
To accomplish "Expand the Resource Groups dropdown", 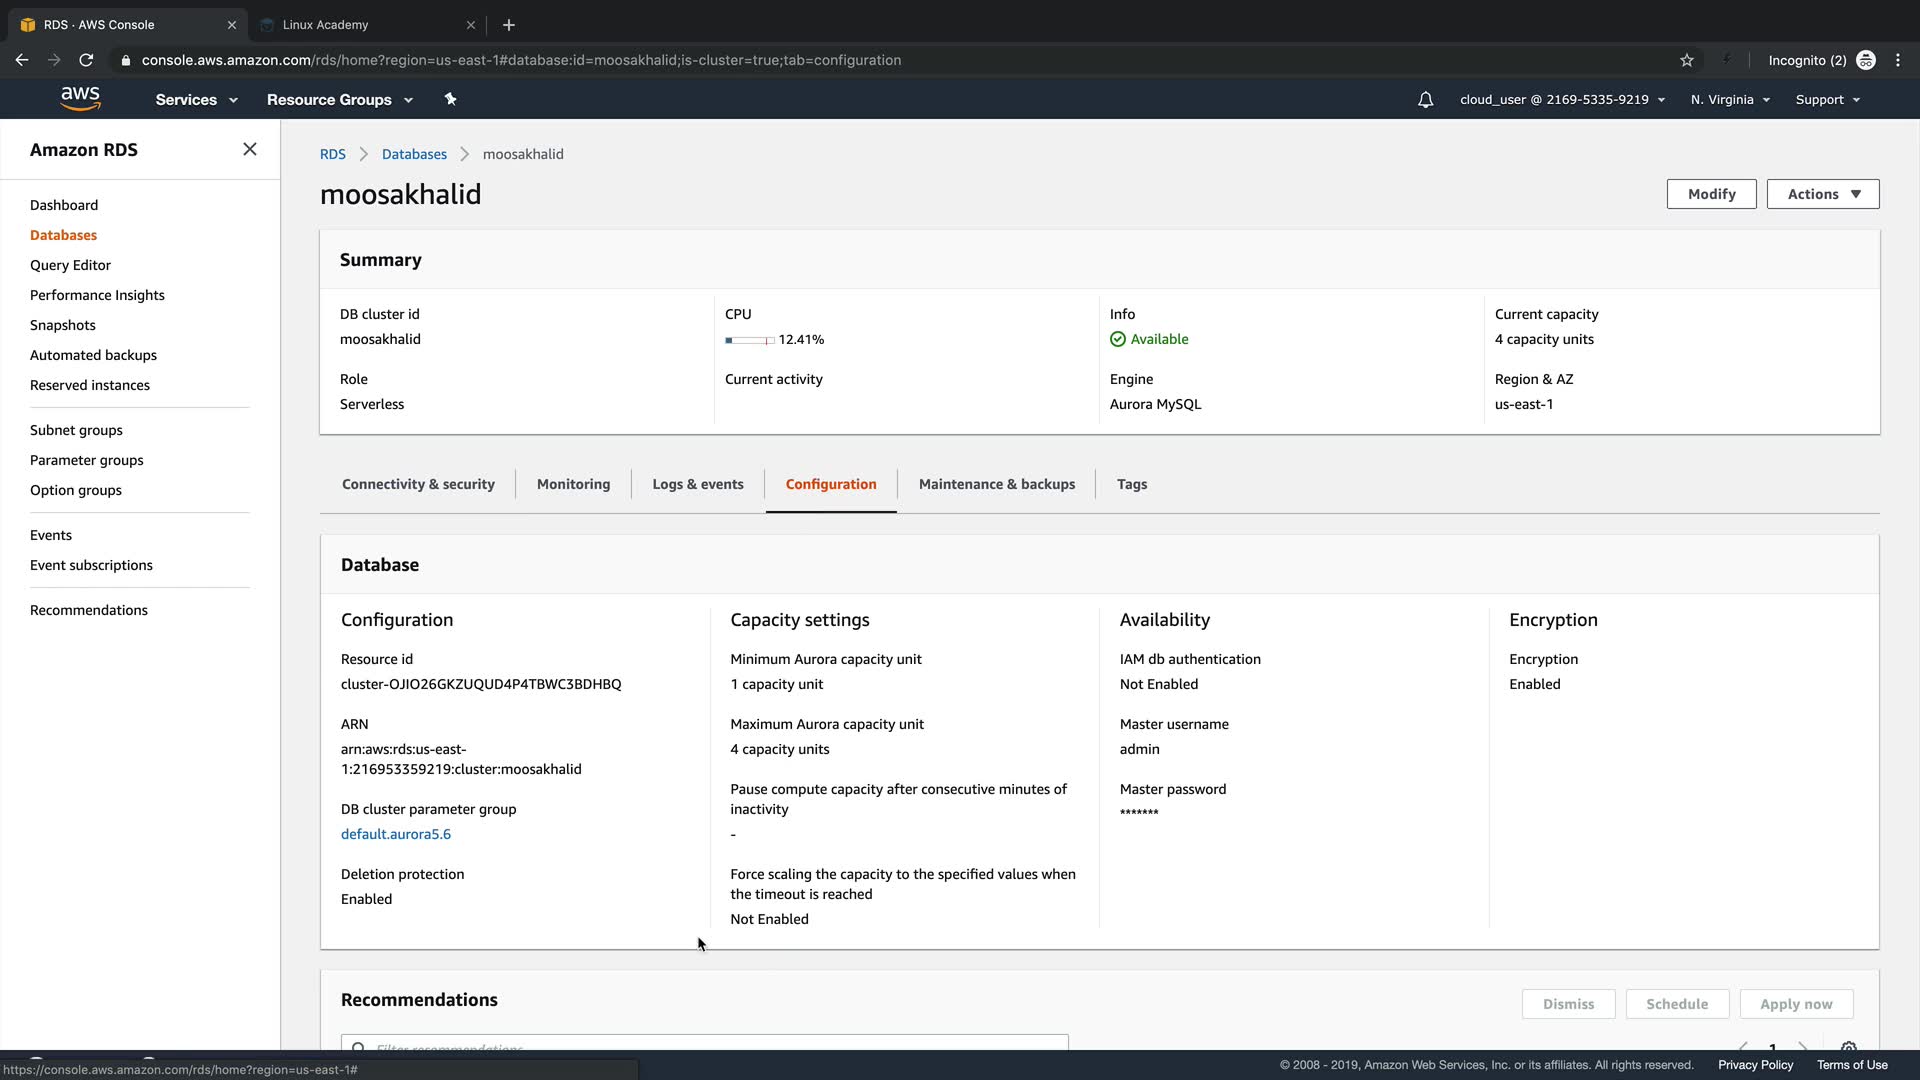I will (339, 100).
